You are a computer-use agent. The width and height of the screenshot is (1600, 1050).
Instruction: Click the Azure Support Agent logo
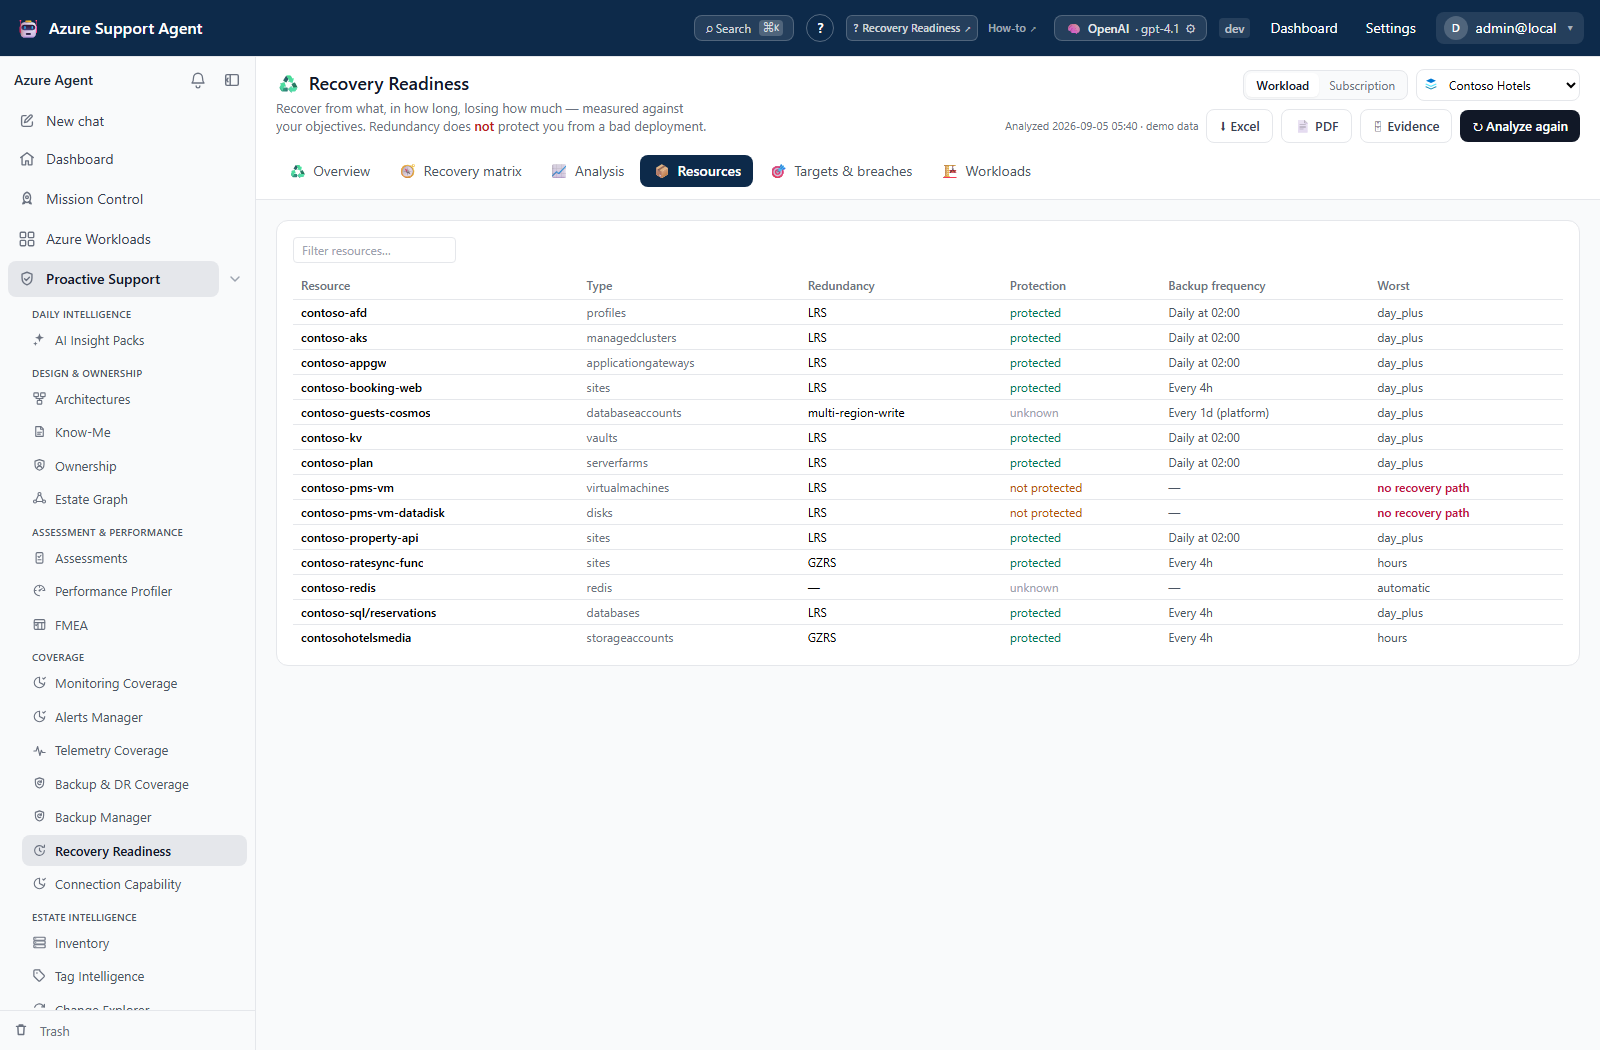point(29,28)
